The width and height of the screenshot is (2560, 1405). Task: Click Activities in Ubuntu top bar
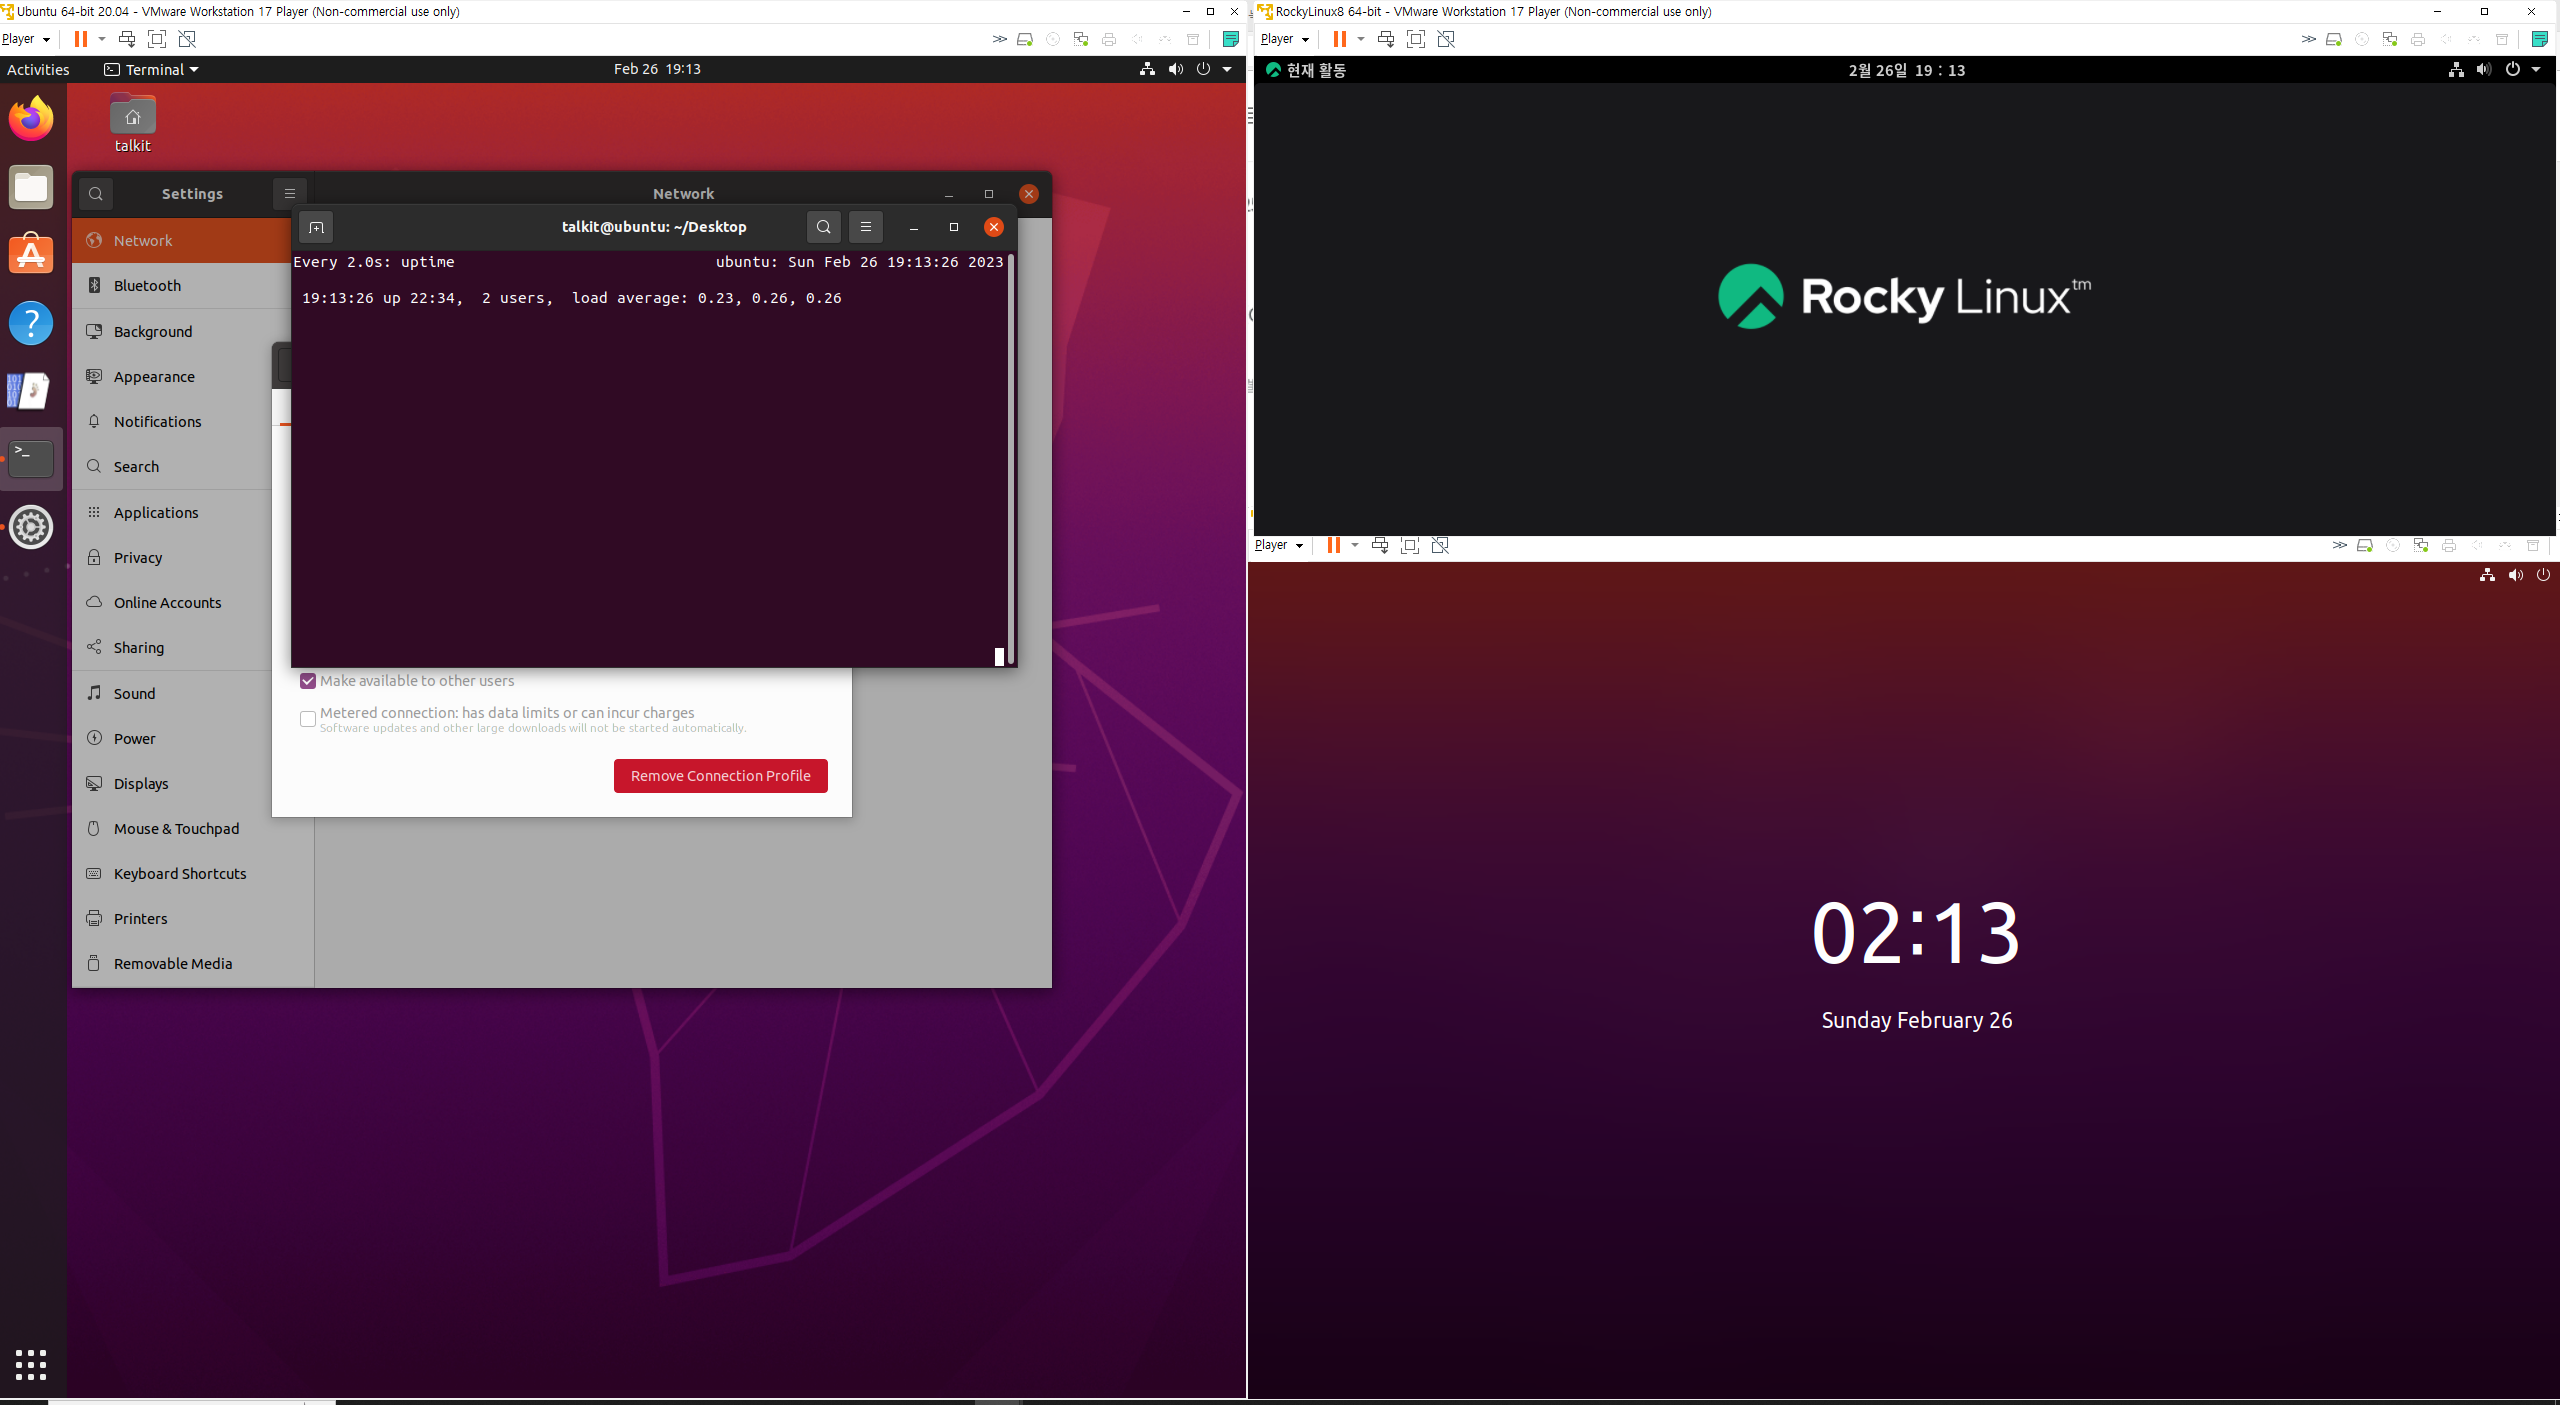pos(38,69)
